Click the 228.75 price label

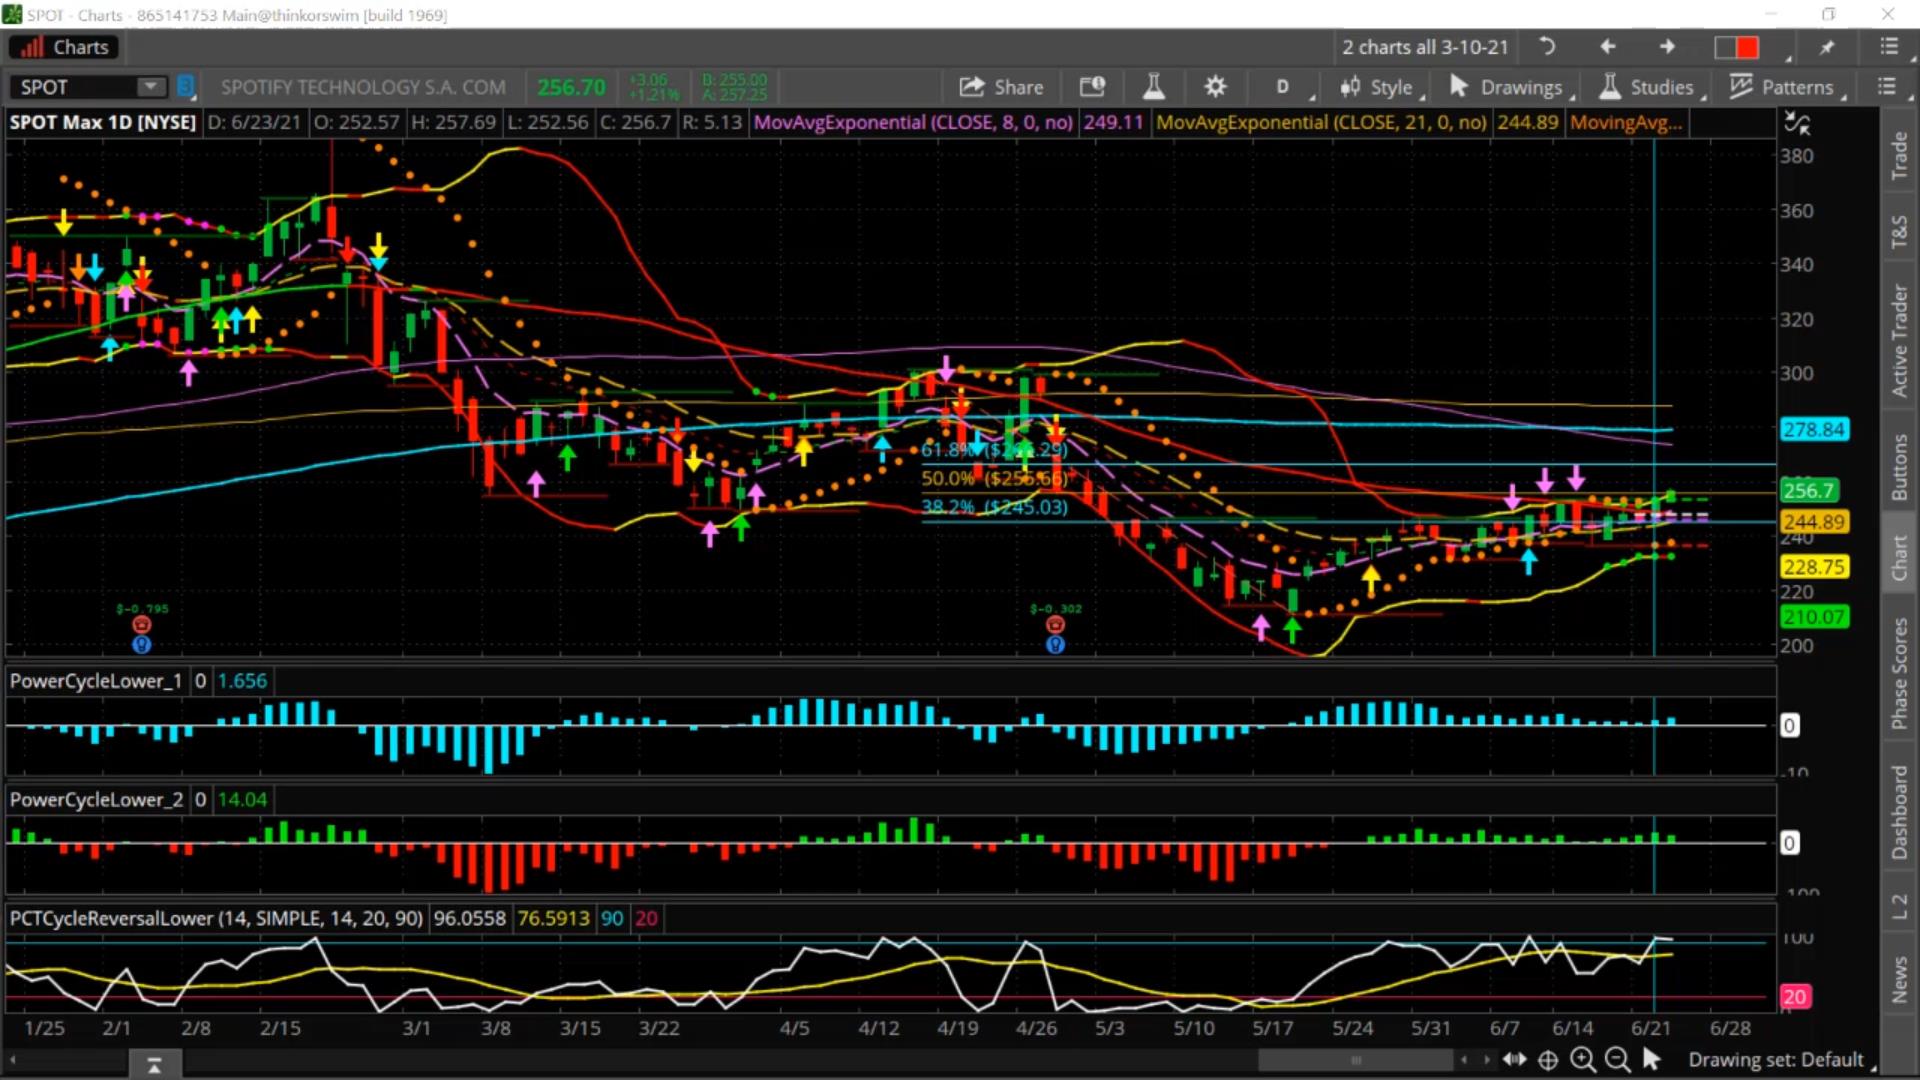[1814, 567]
